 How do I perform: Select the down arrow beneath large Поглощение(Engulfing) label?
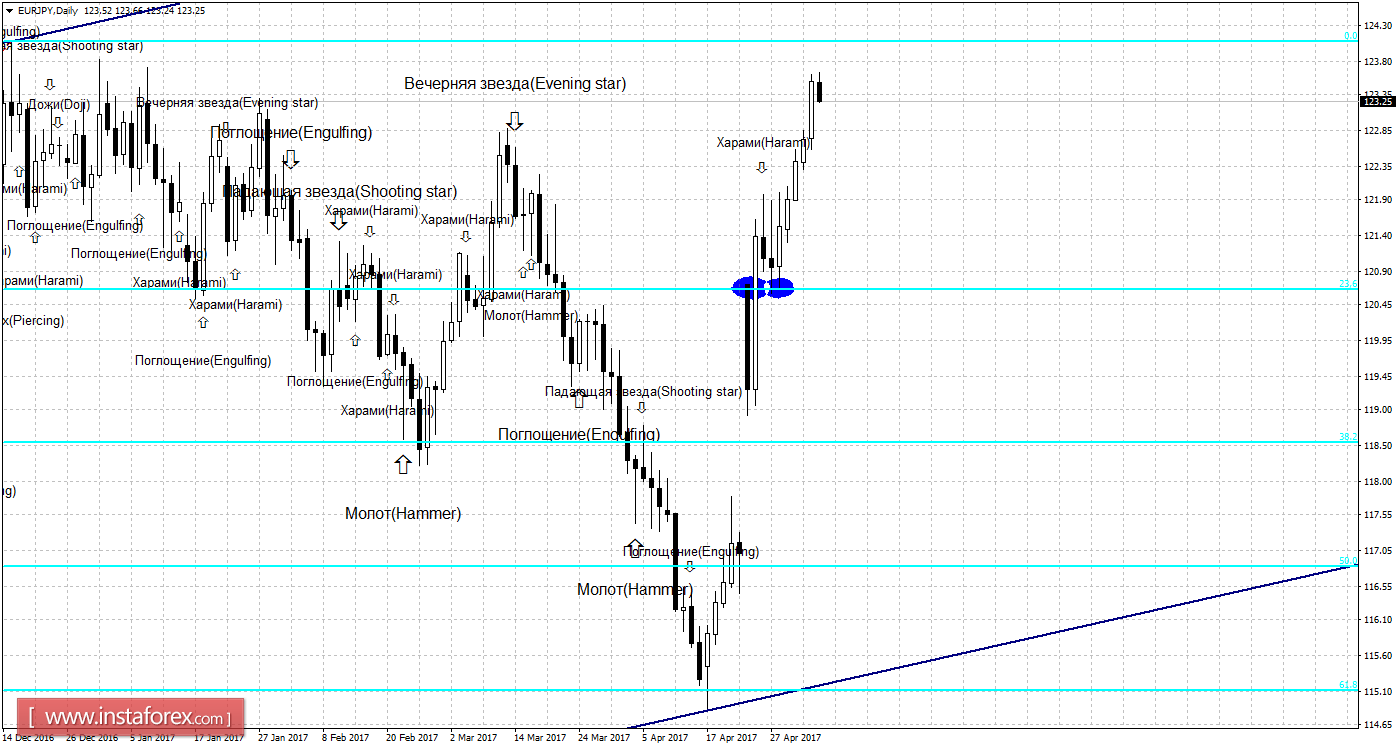[x=290, y=158]
